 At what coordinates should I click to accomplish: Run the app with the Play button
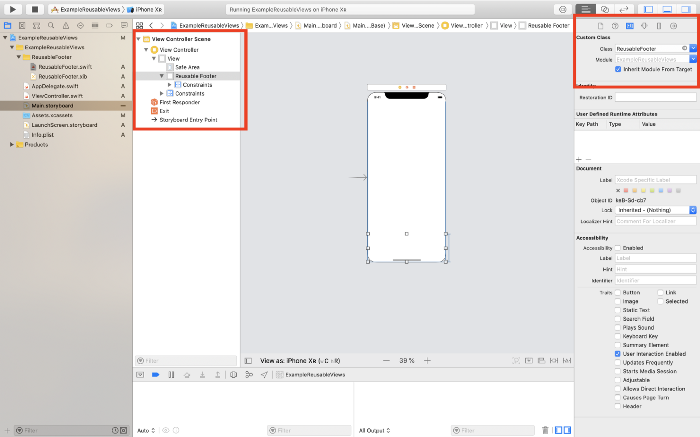point(12,9)
